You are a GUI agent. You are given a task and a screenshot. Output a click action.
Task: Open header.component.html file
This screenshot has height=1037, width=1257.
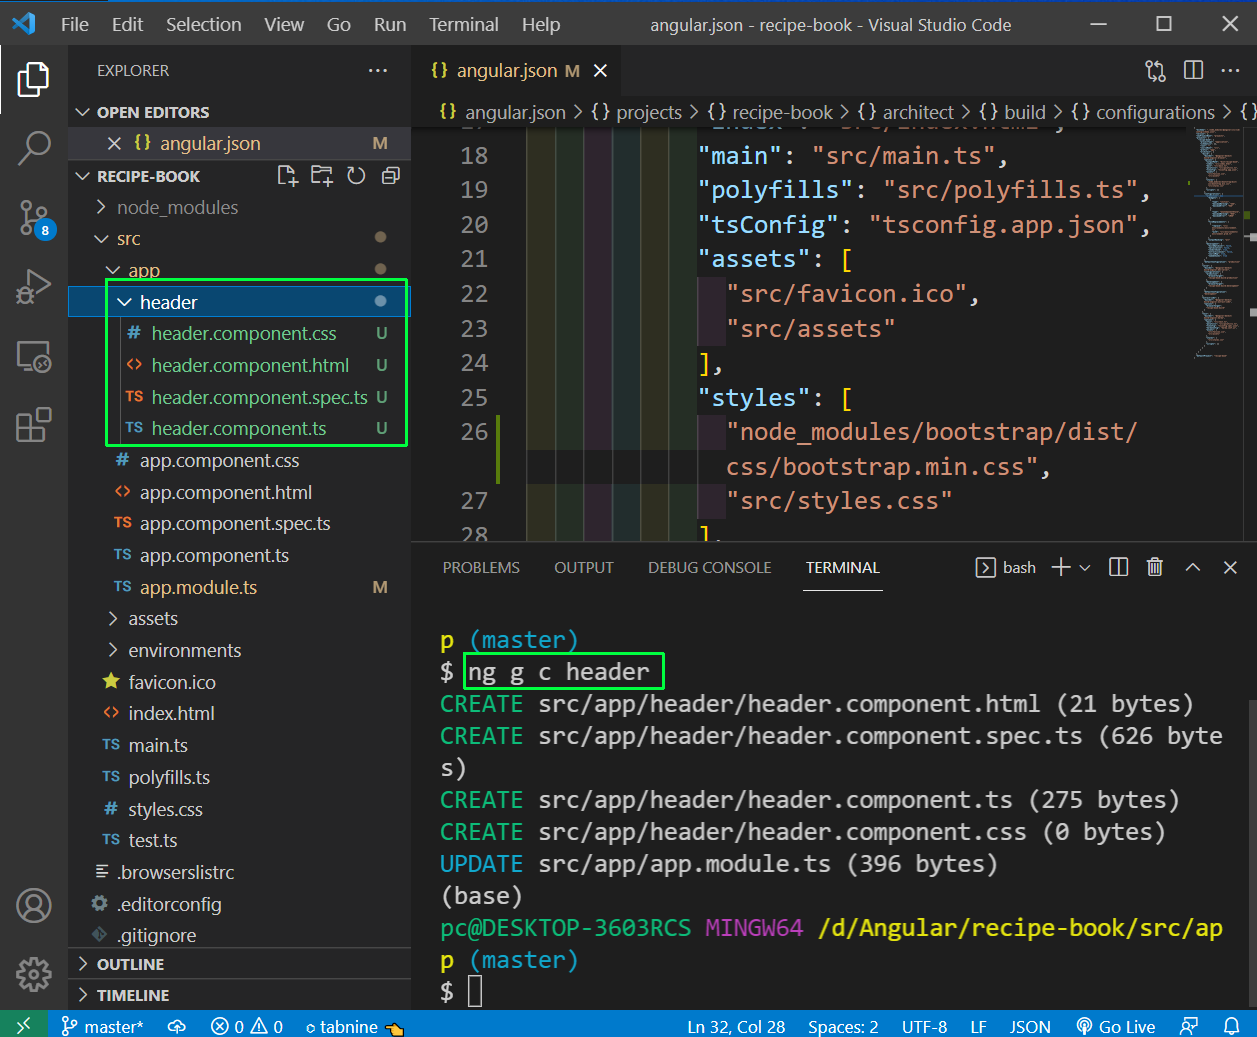[239, 365]
